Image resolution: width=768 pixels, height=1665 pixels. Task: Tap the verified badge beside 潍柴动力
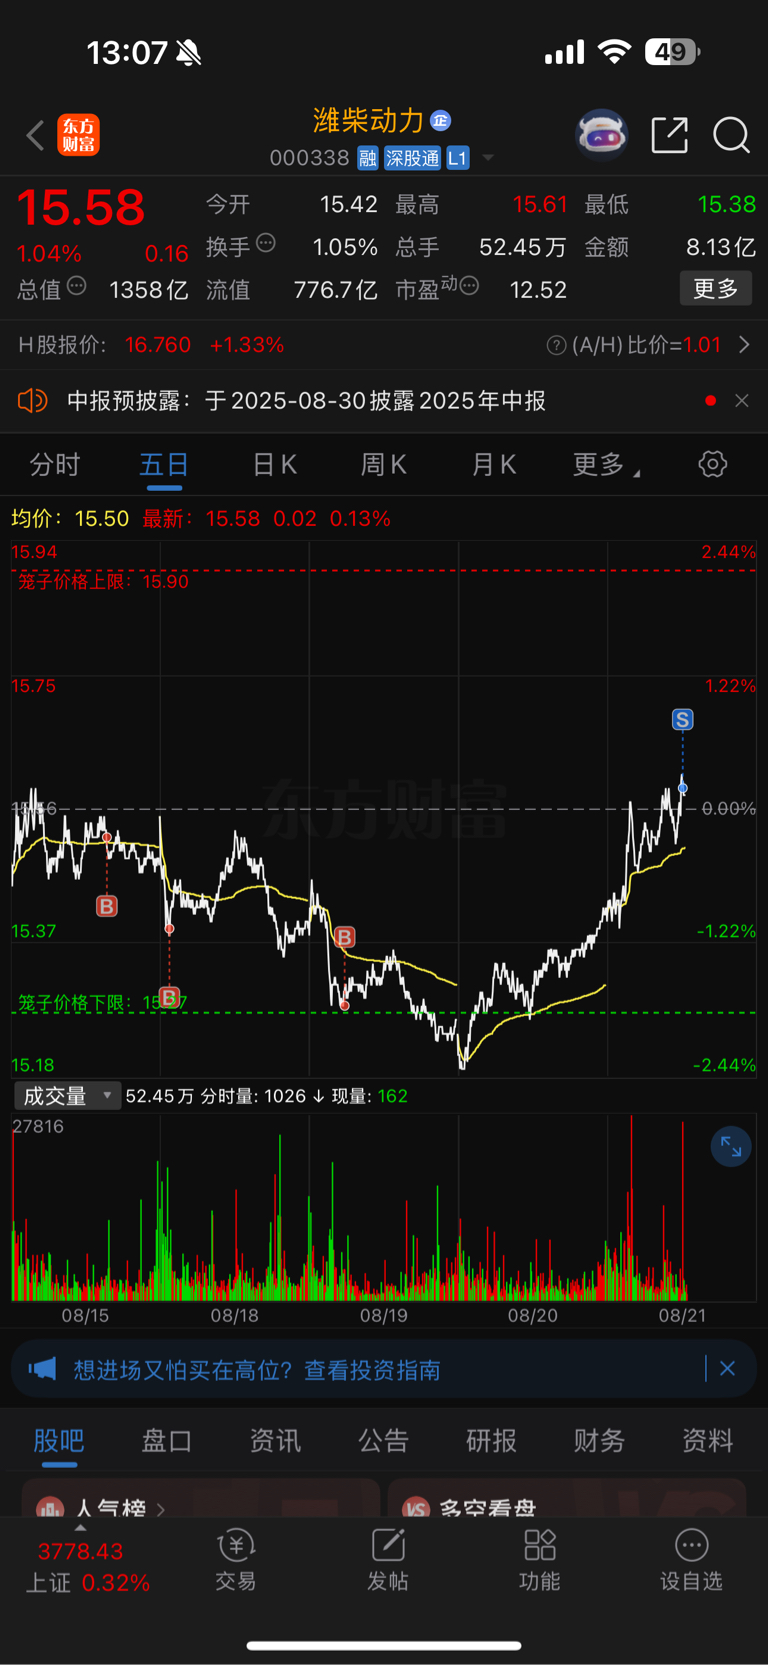click(x=440, y=121)
